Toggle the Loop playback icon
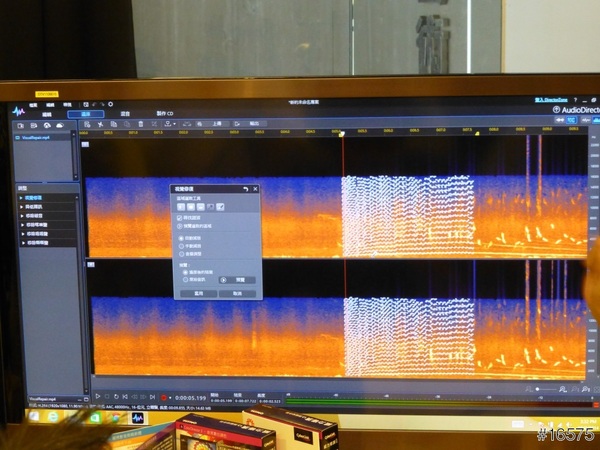 pos(116,397)
